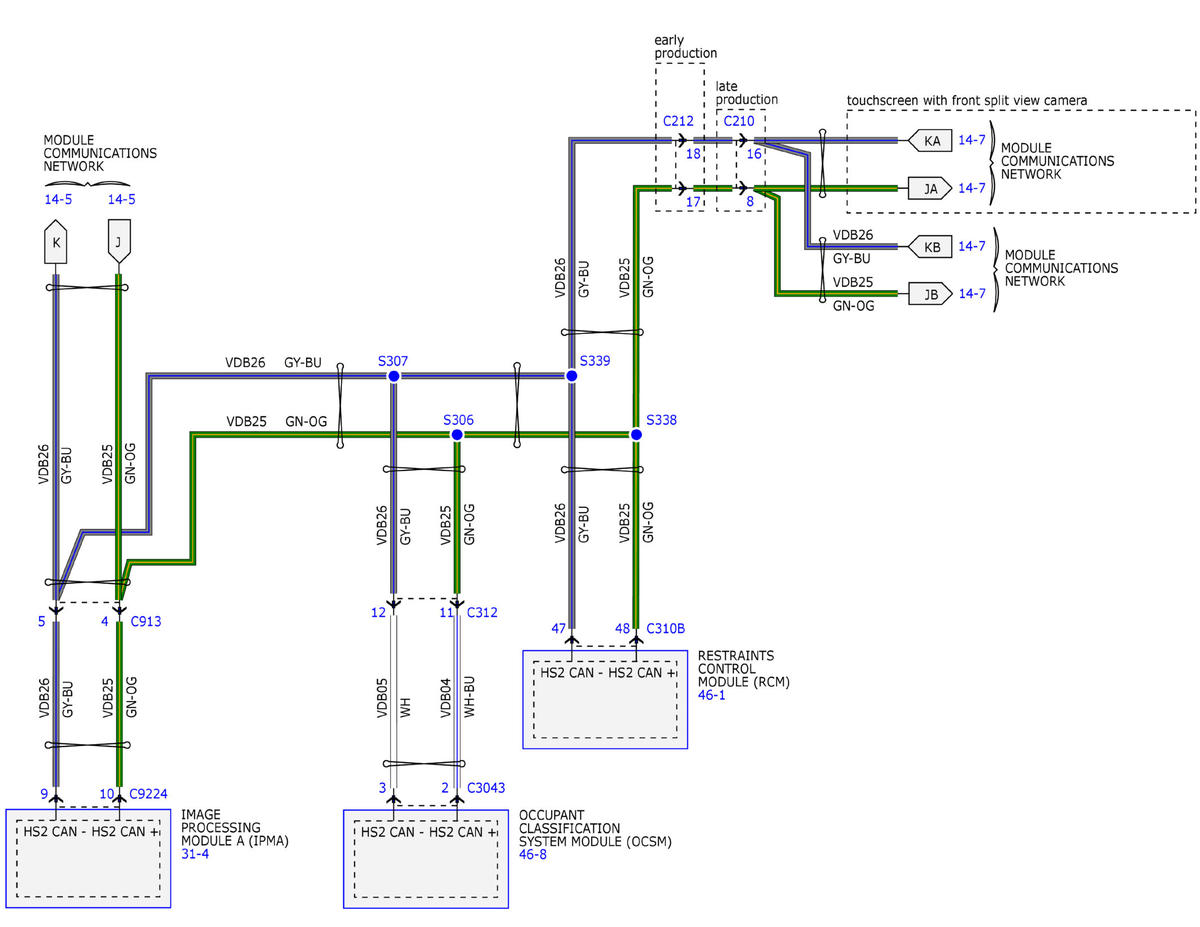Click the J off-page connector symbol
Image resolution: width=1200 pixels, height=927 pixels.
click(x=119, y=243)
